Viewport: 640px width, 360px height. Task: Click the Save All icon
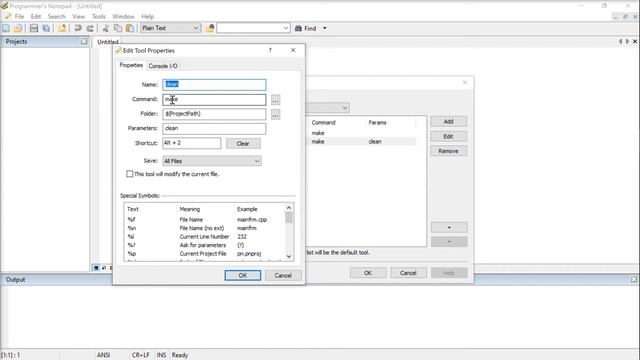click(x=46, y=28)
